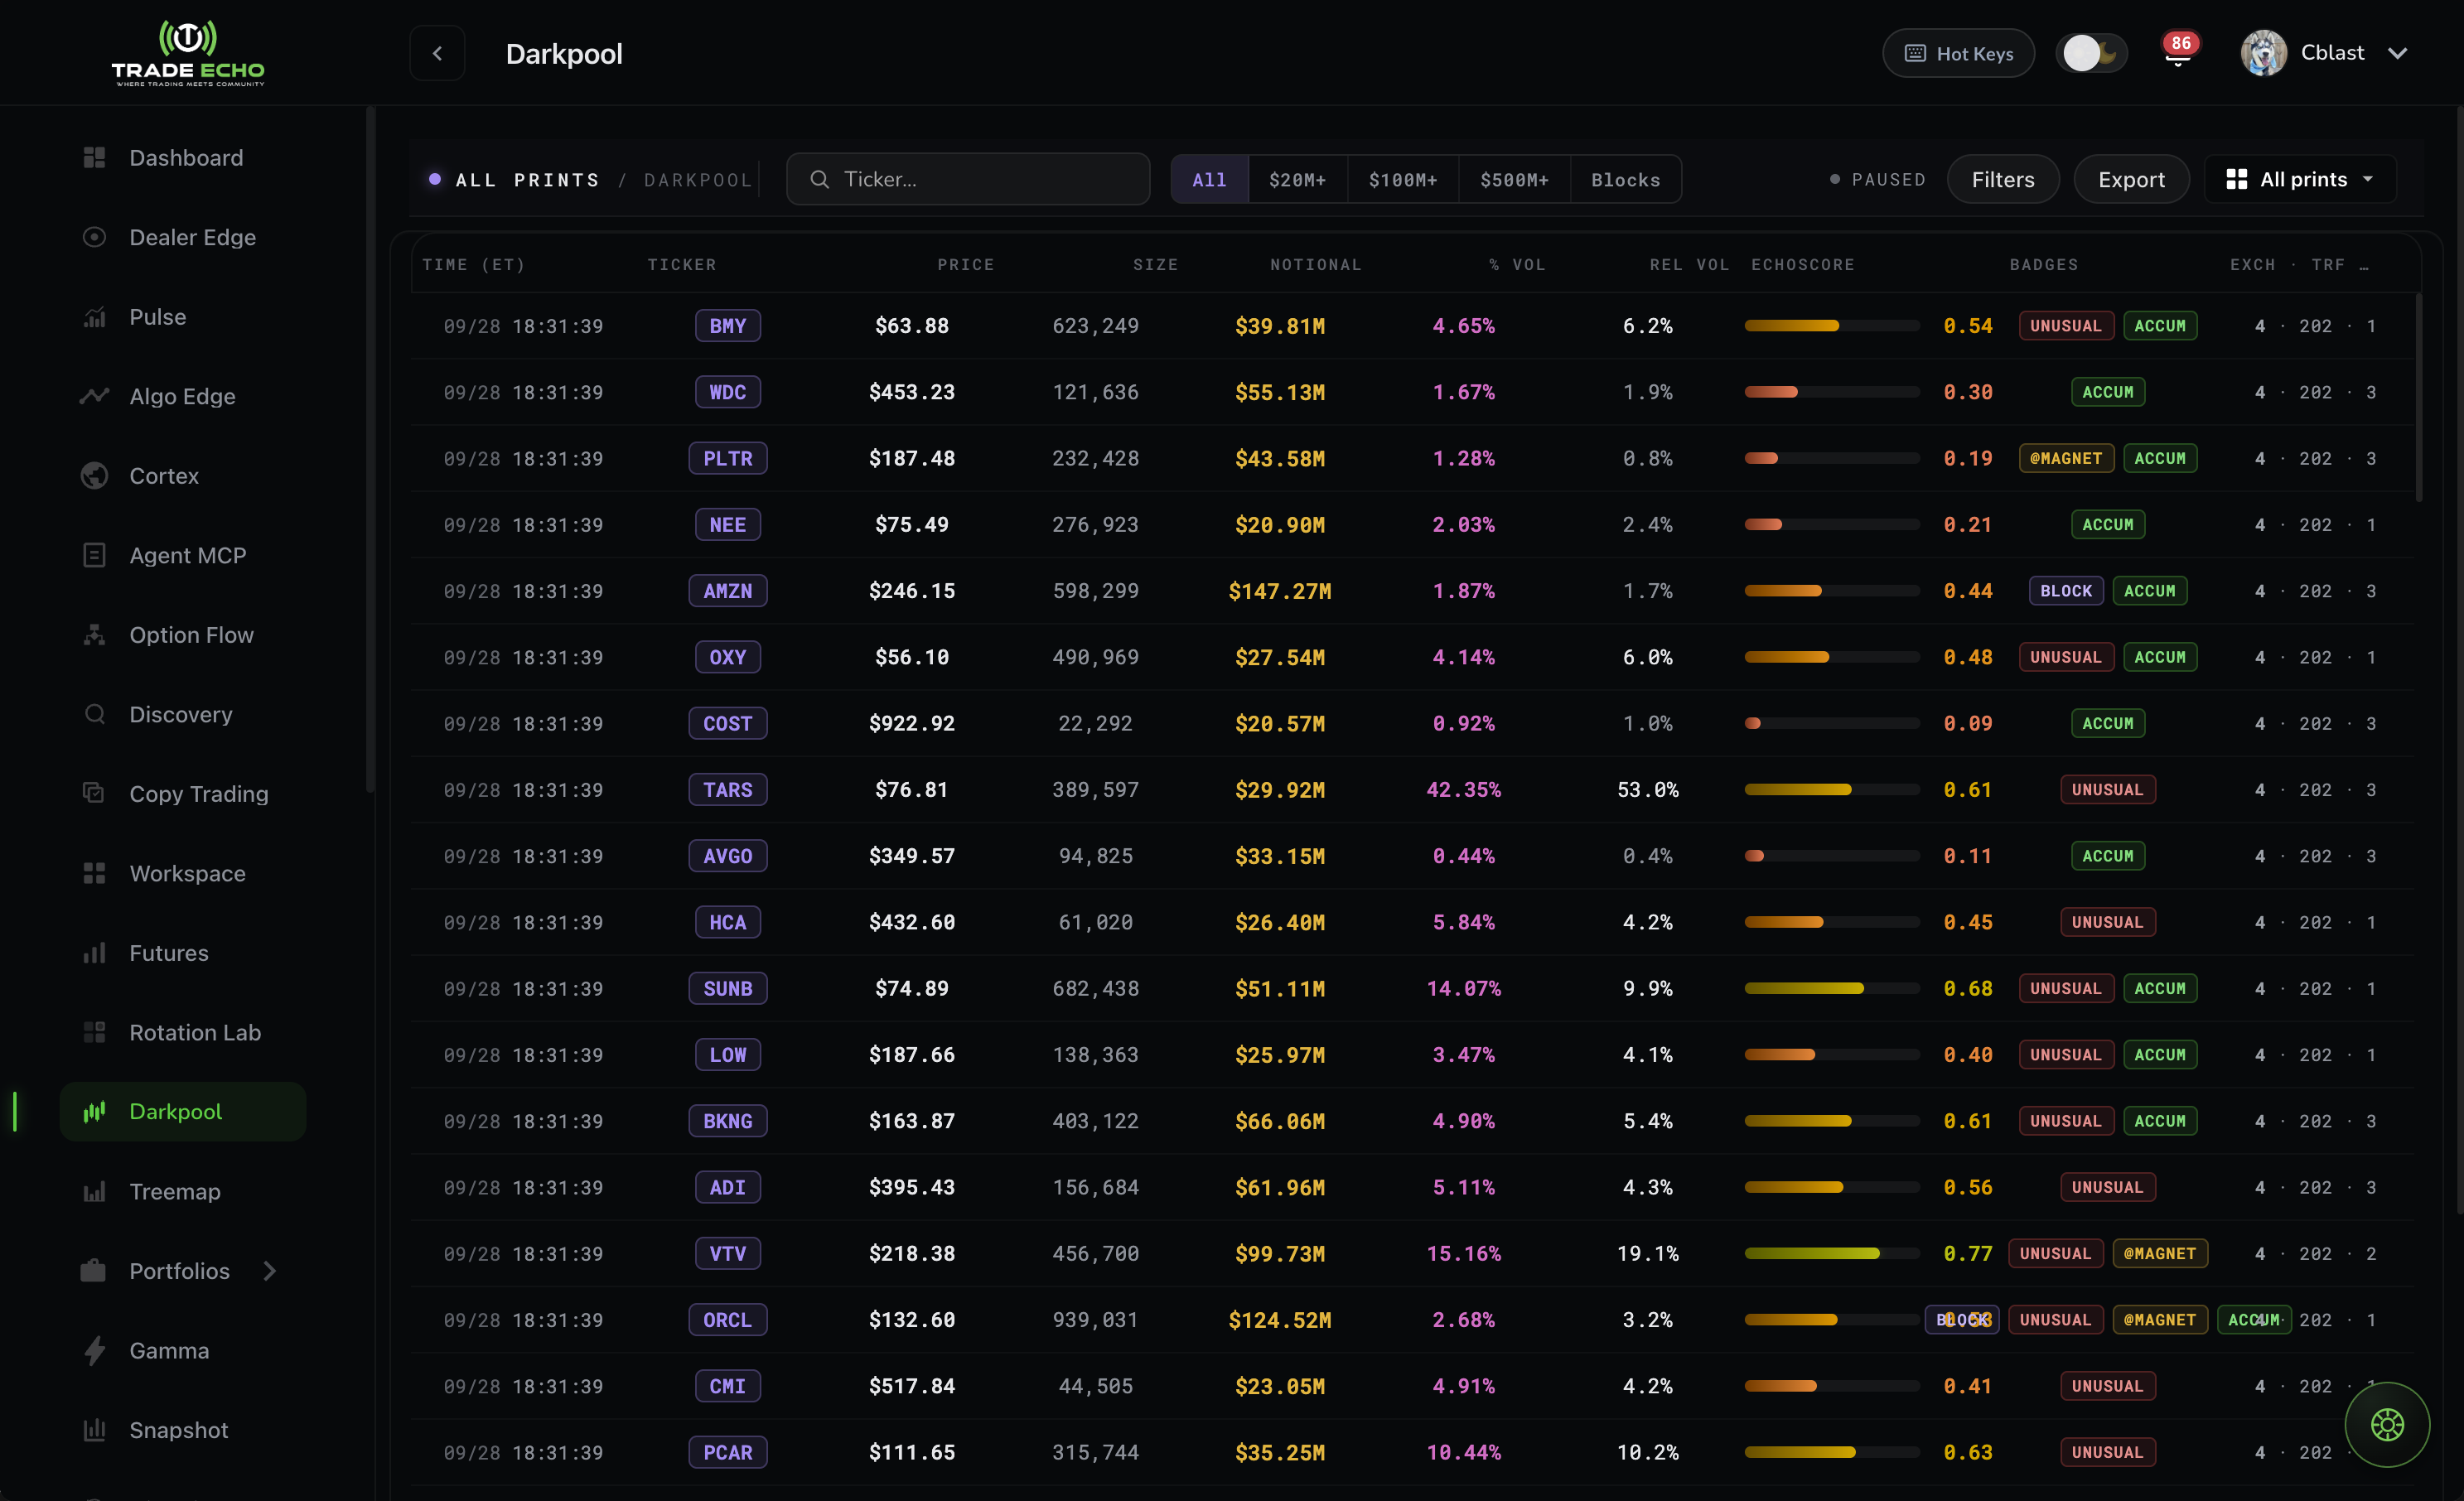Open Treemap sidebar icon
The width and height of the screenshot is (2464, 1501).
pos(94,1191)
